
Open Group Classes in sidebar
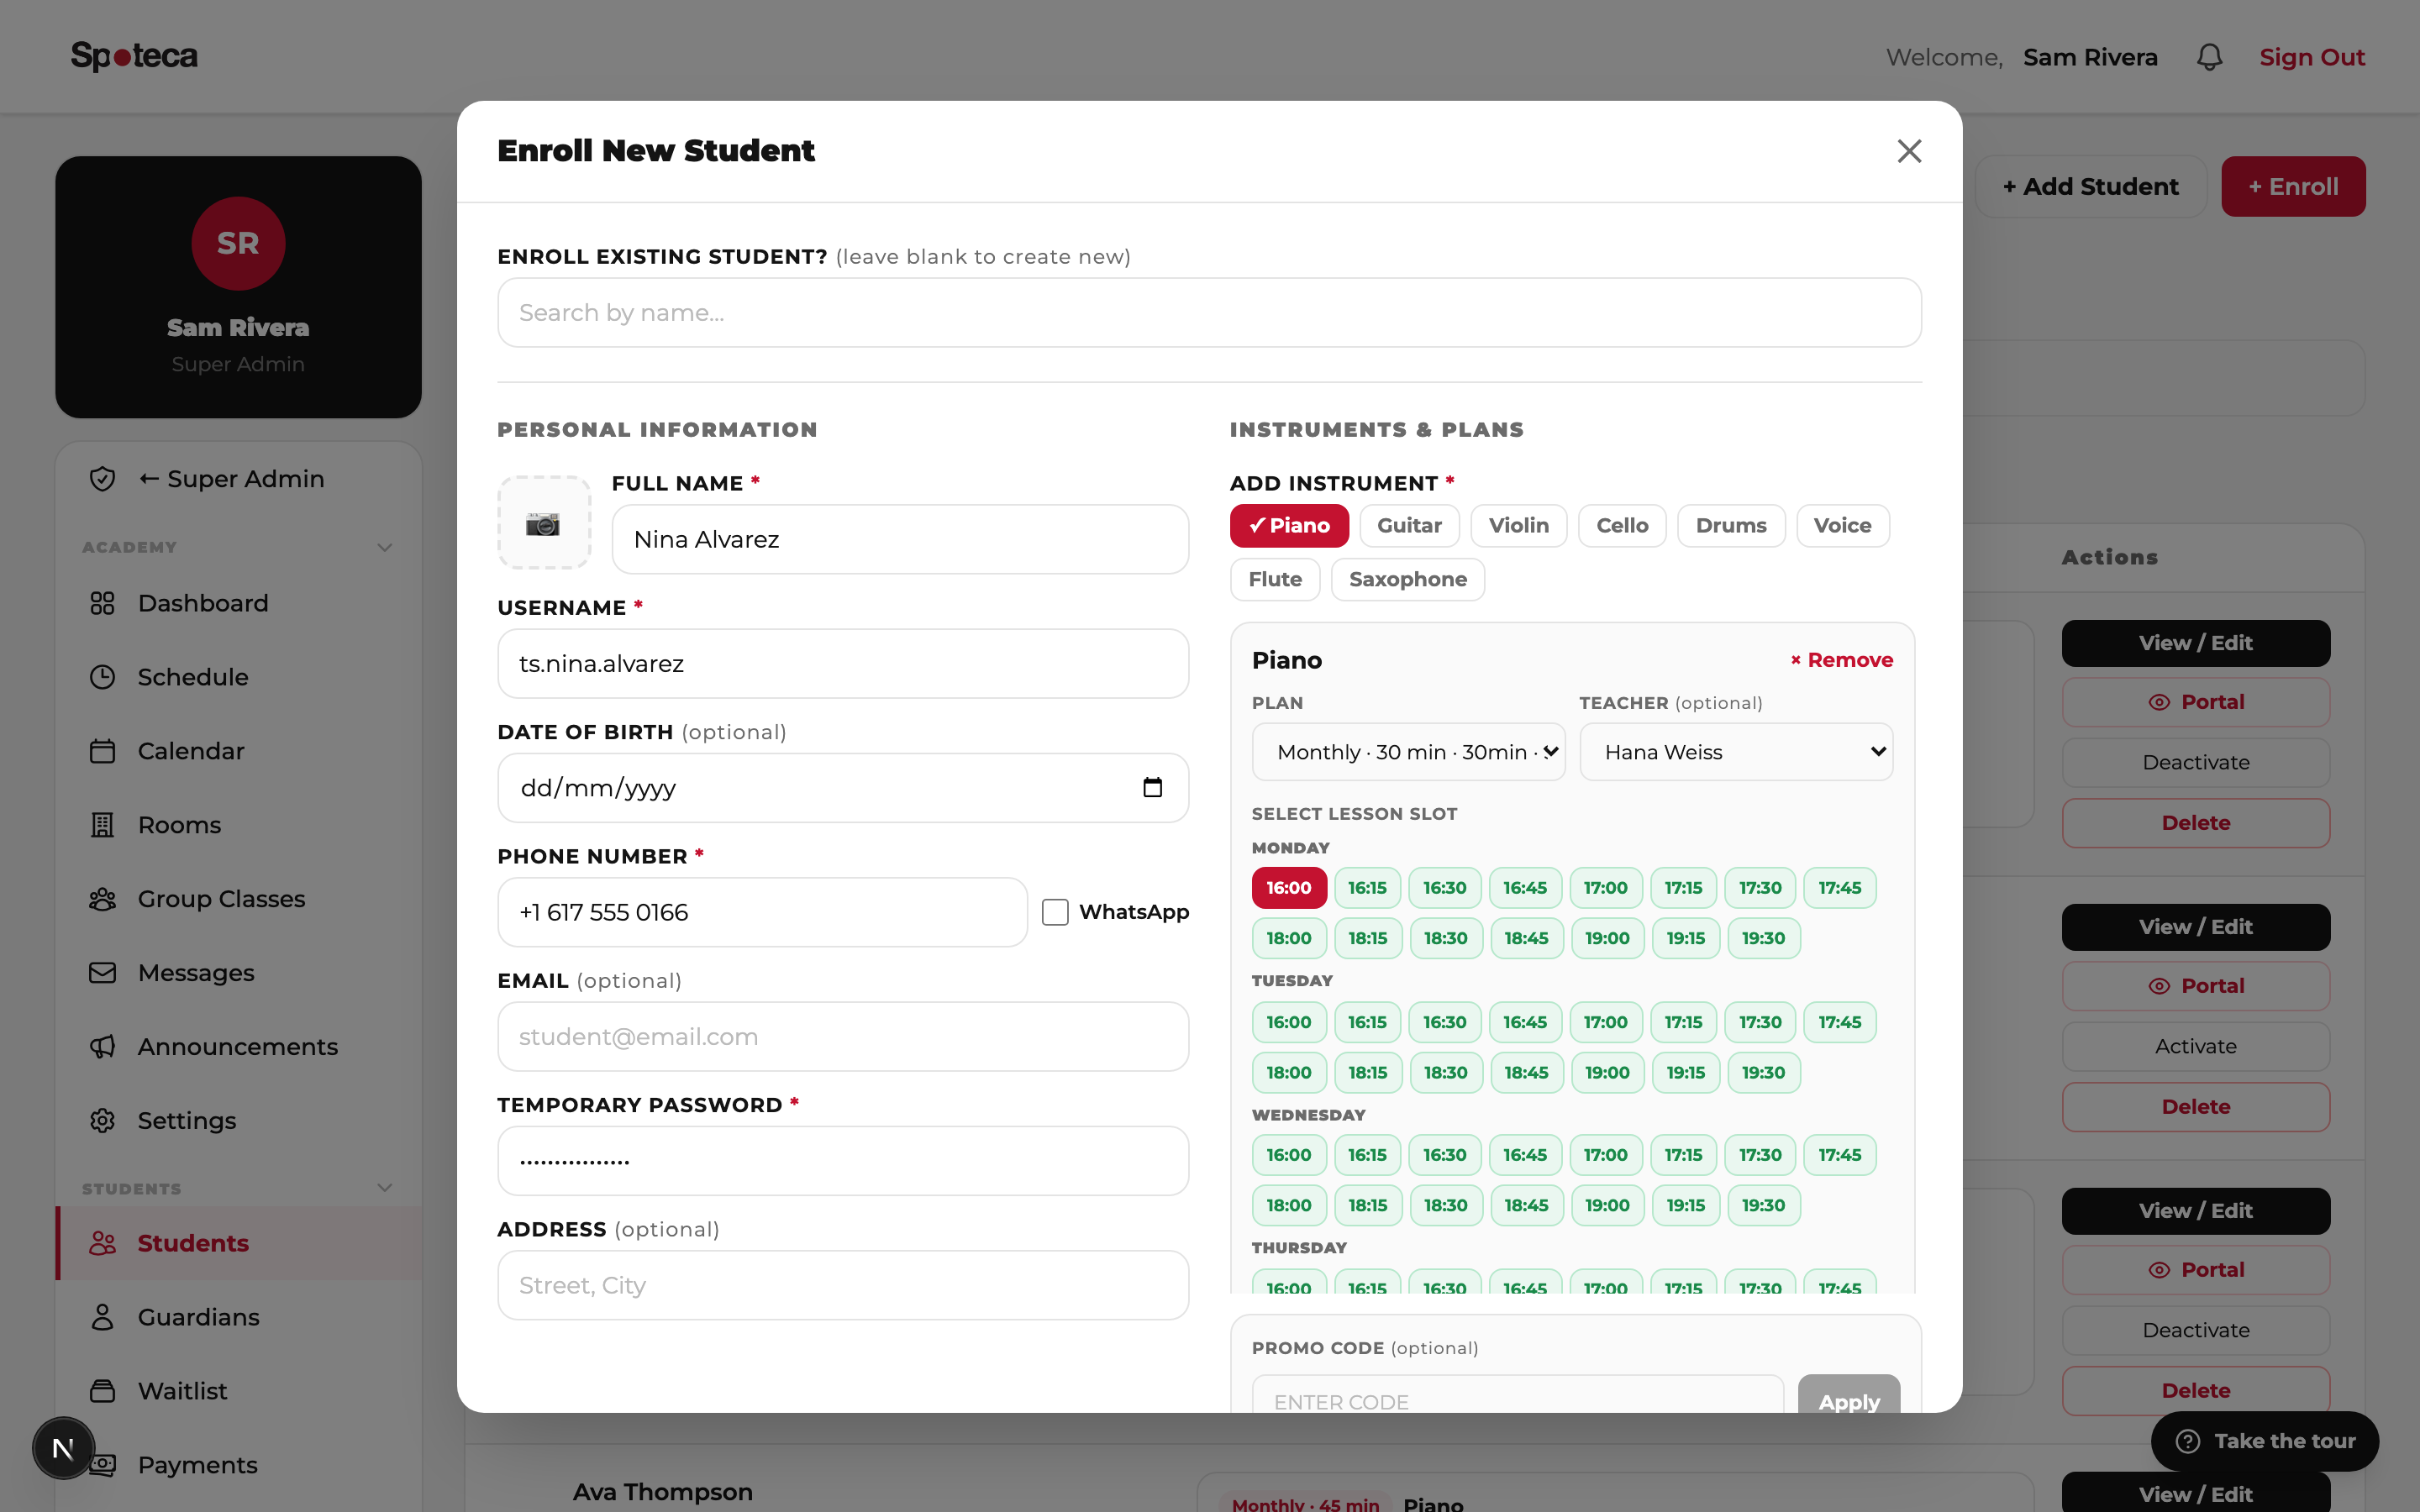pos(238,899)
